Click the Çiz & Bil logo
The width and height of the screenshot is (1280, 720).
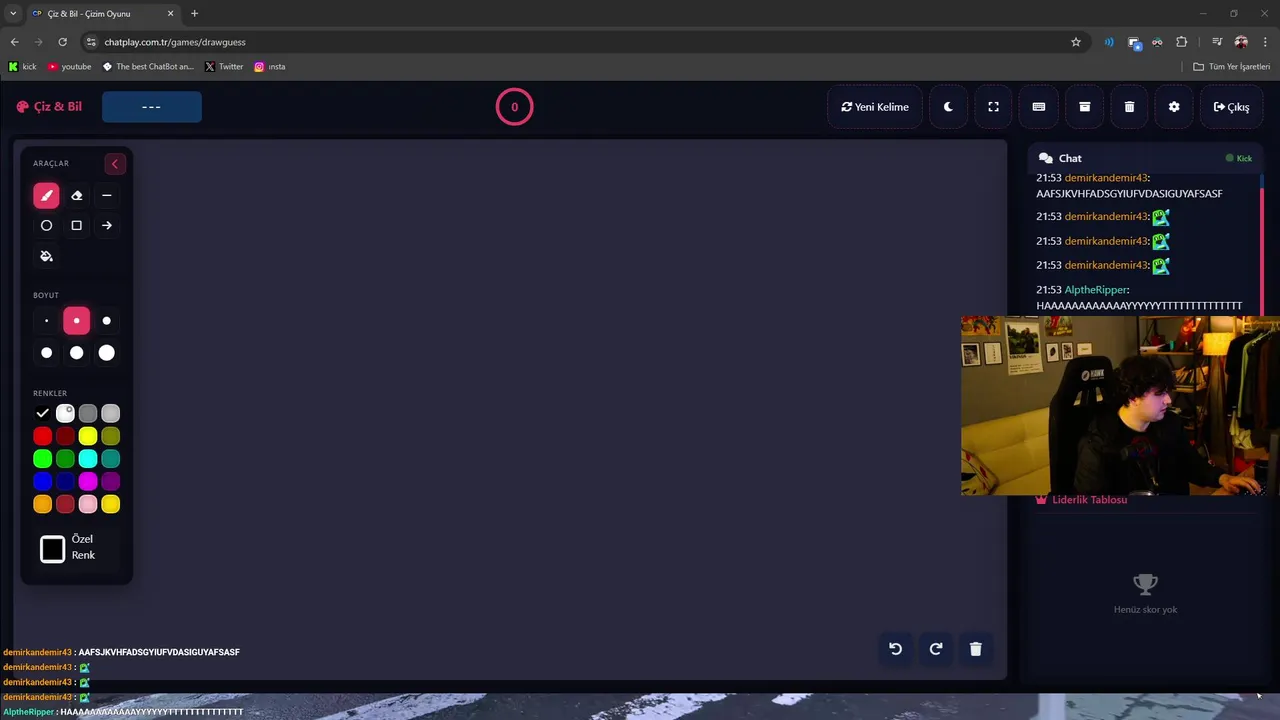[x=49, y=107]
